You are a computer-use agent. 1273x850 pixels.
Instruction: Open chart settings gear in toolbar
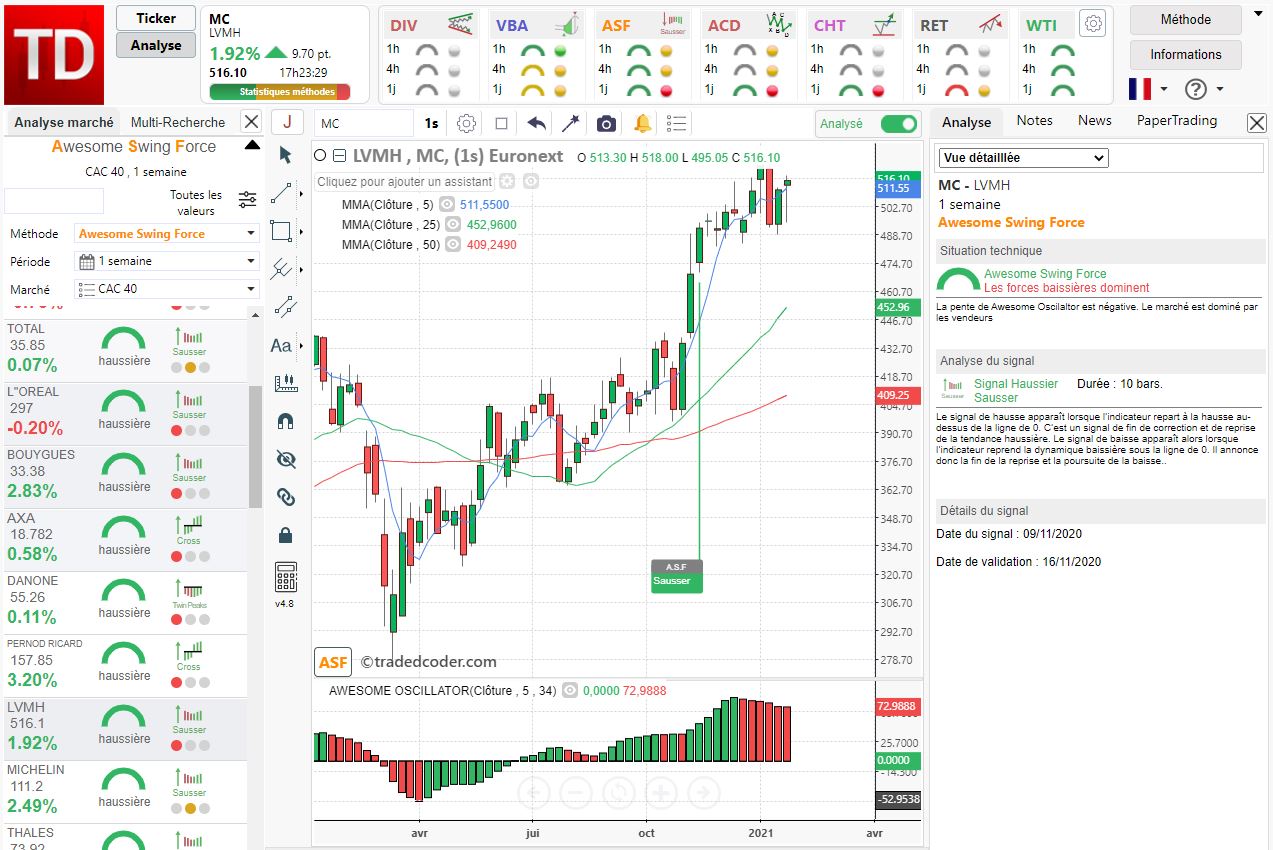click(466, 123)
